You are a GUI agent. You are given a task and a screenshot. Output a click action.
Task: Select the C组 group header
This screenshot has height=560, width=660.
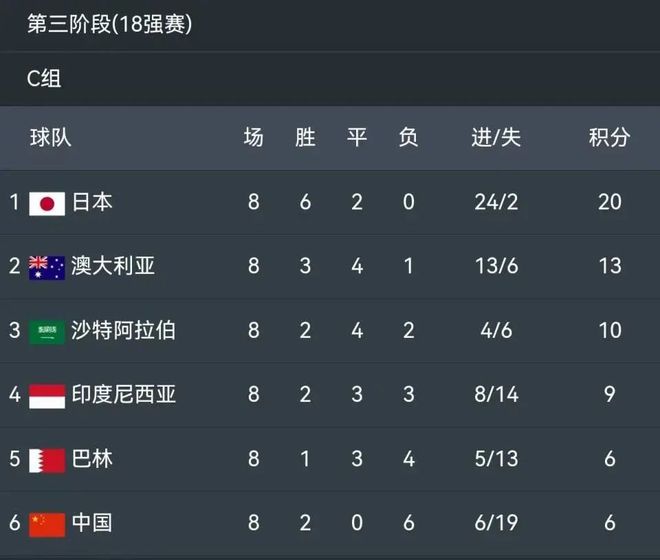(x=44, y=78)
